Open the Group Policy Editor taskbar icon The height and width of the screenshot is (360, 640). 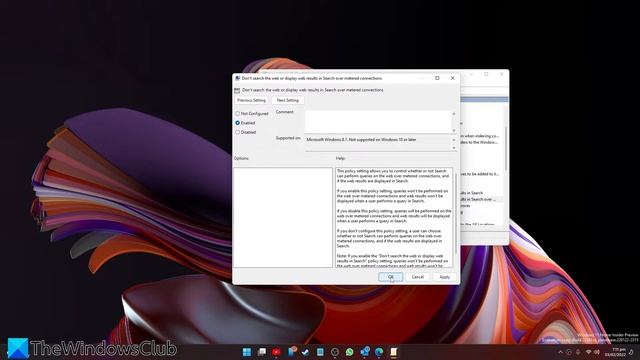pos(393,352)
